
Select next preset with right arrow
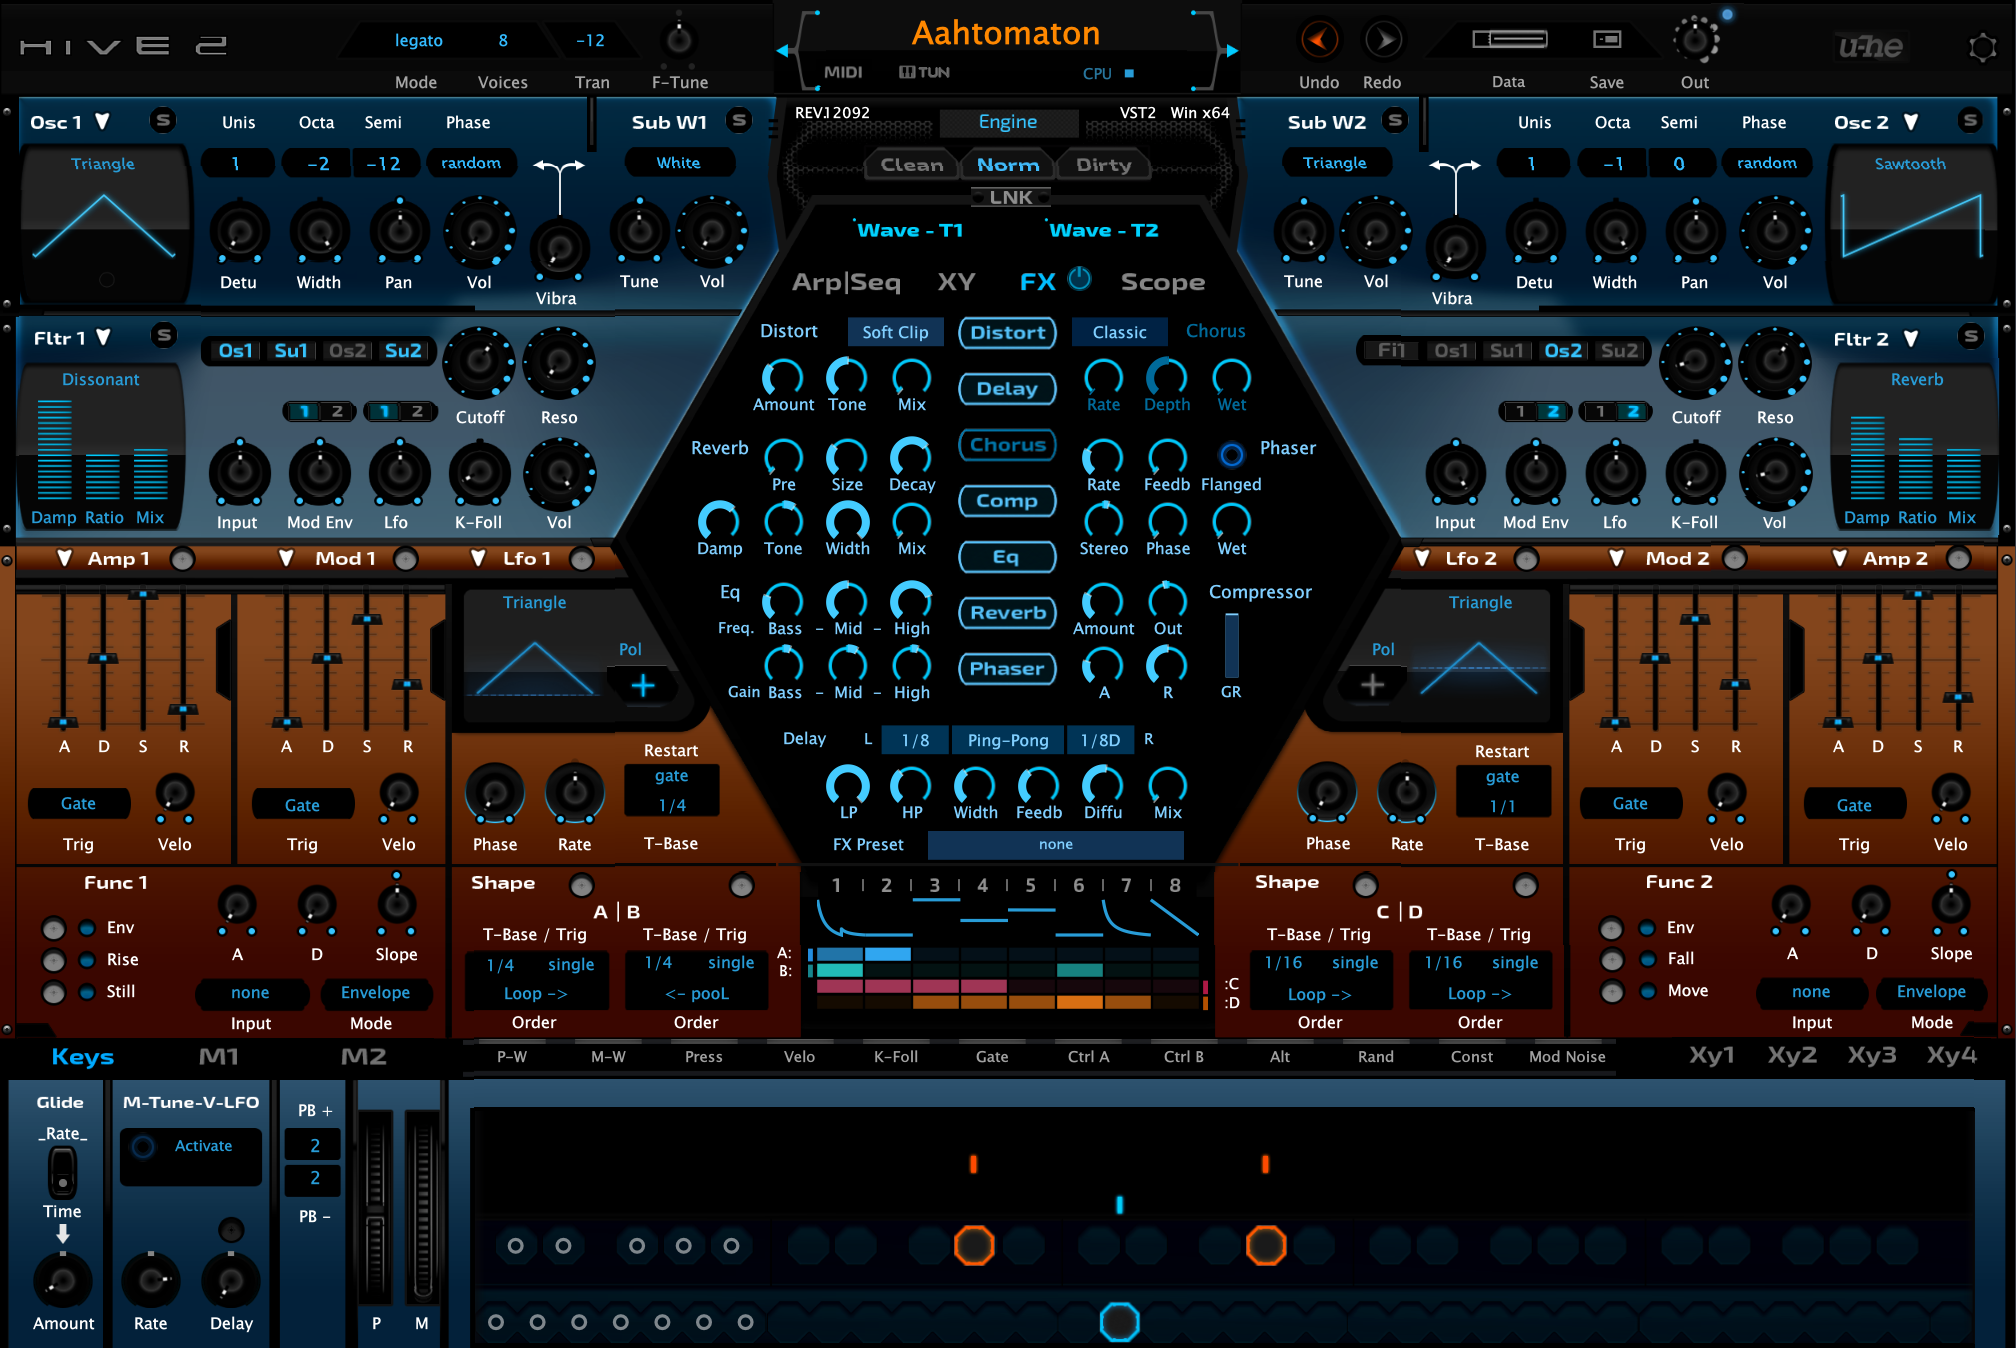[x=1232, y=50]
